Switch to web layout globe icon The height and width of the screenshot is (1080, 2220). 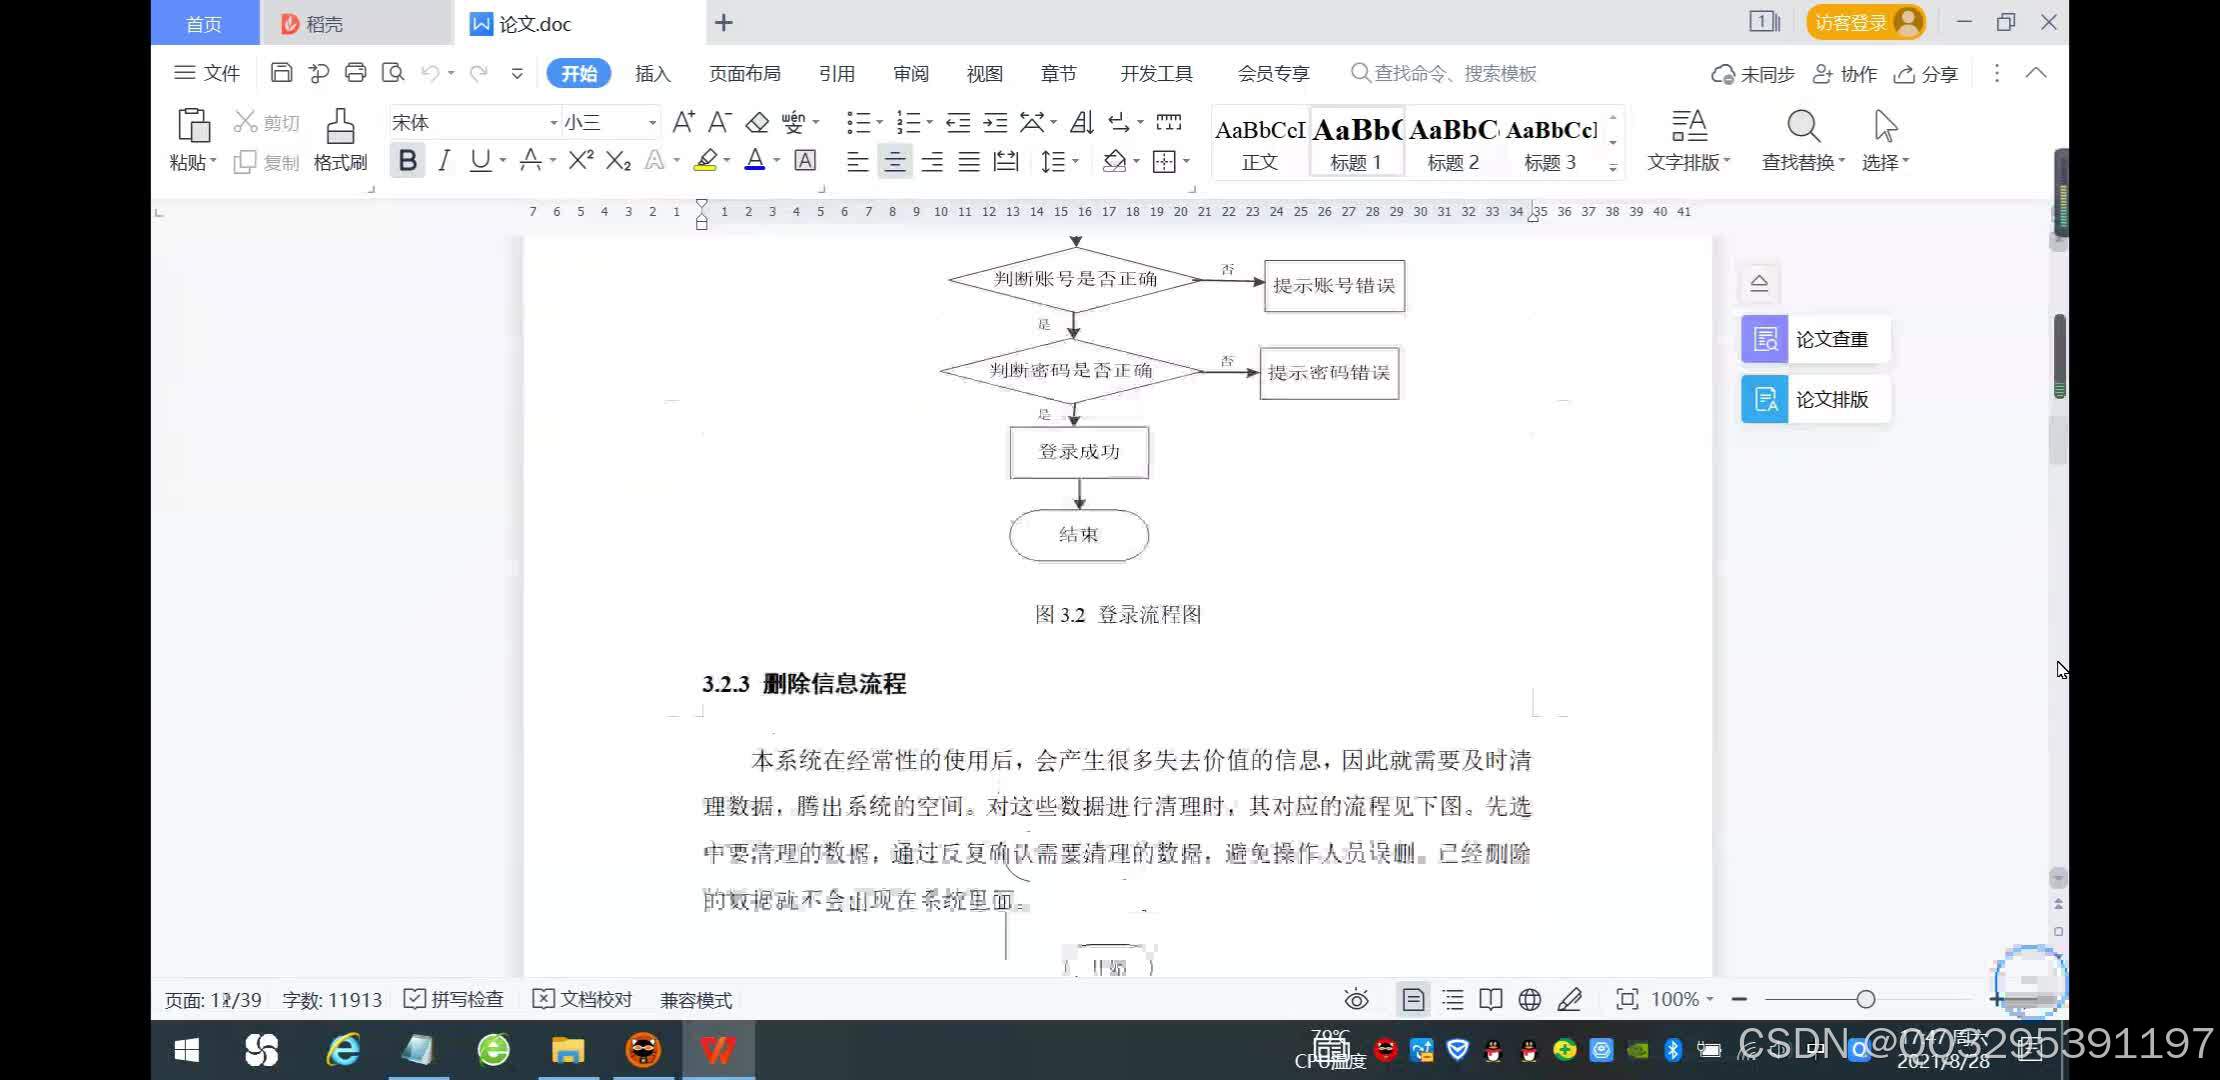1529,999
